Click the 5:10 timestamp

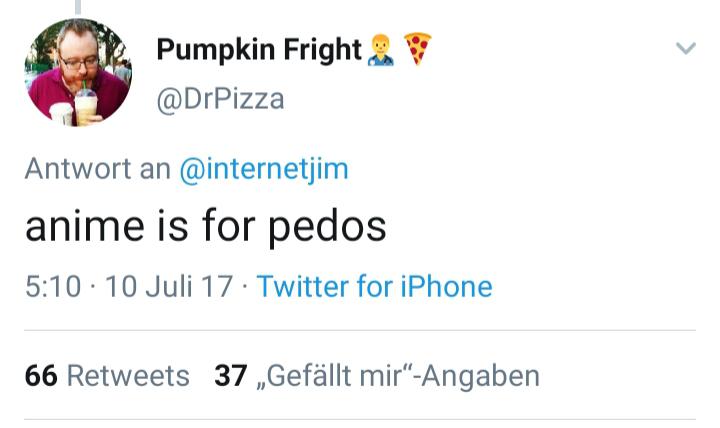52,287
